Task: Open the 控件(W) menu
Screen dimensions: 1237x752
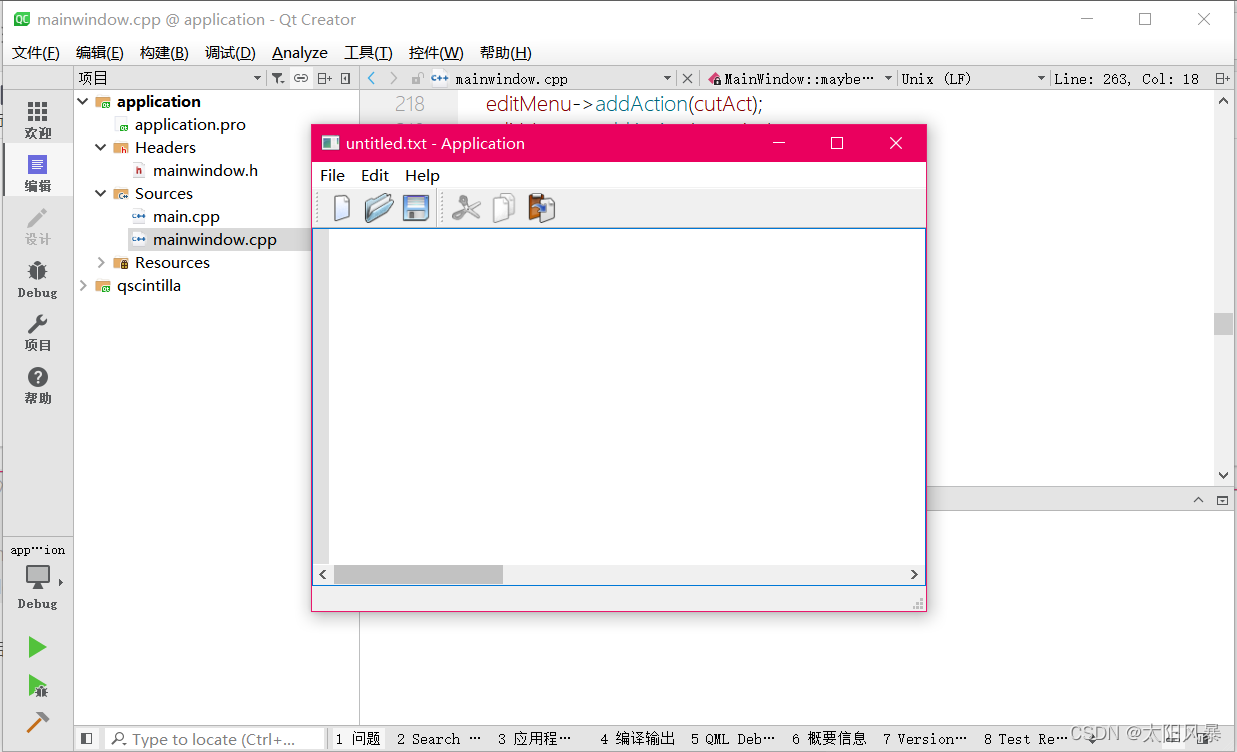Action: coord(436,53)
